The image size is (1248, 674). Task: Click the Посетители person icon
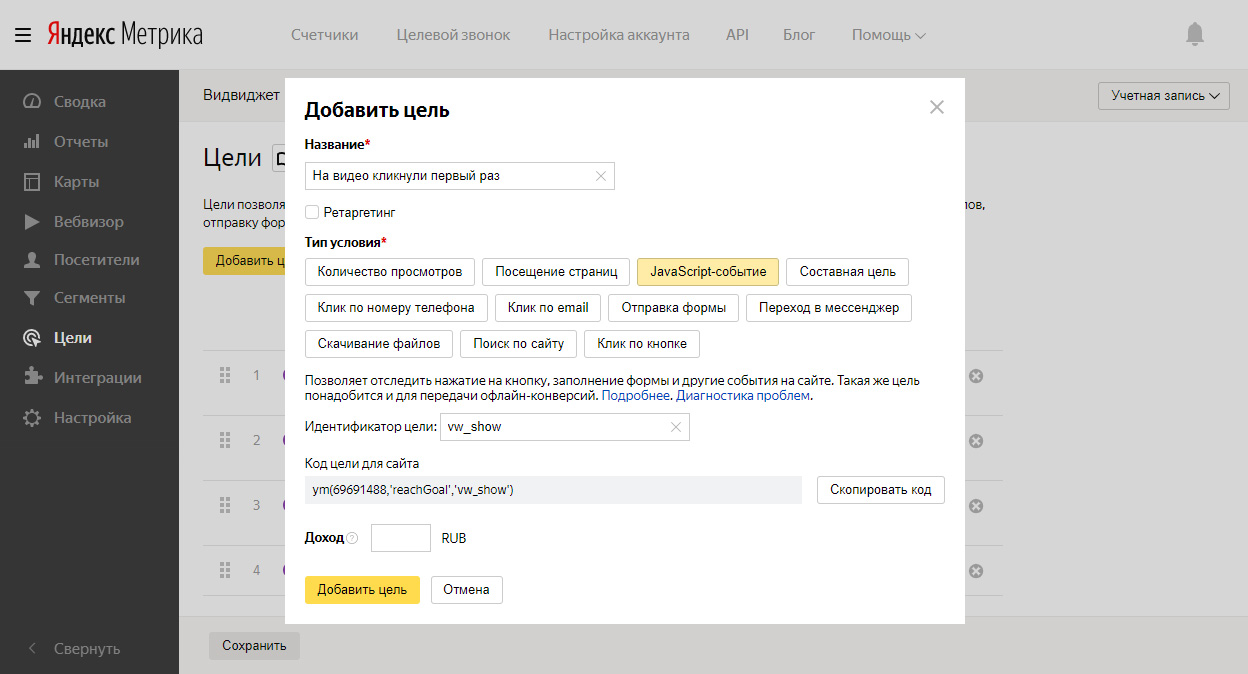click(x=32, y=260)
